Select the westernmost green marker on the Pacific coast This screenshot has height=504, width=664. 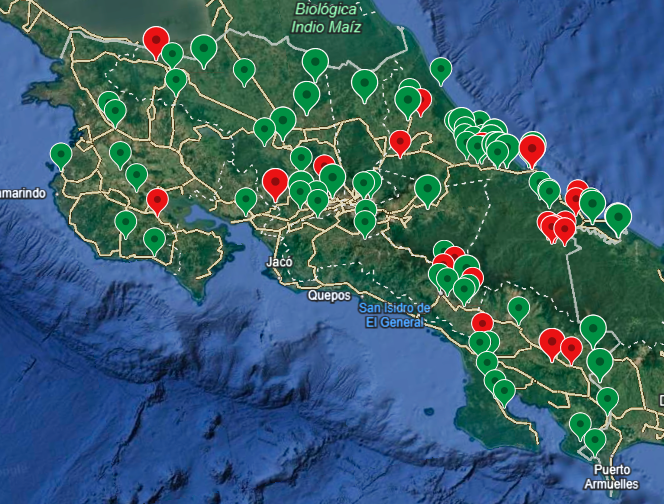point(61,155)
